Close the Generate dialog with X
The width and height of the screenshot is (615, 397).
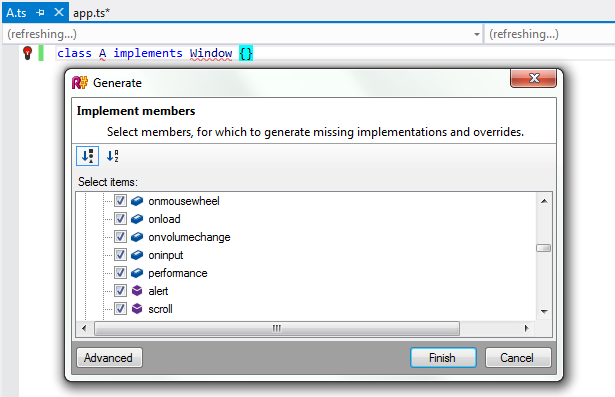point(533,78)
